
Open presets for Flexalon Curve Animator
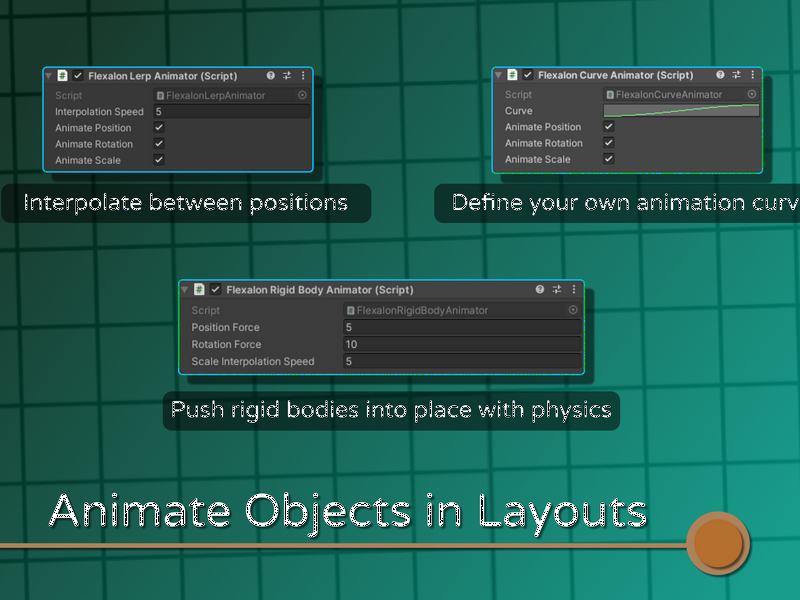(736, 74)
